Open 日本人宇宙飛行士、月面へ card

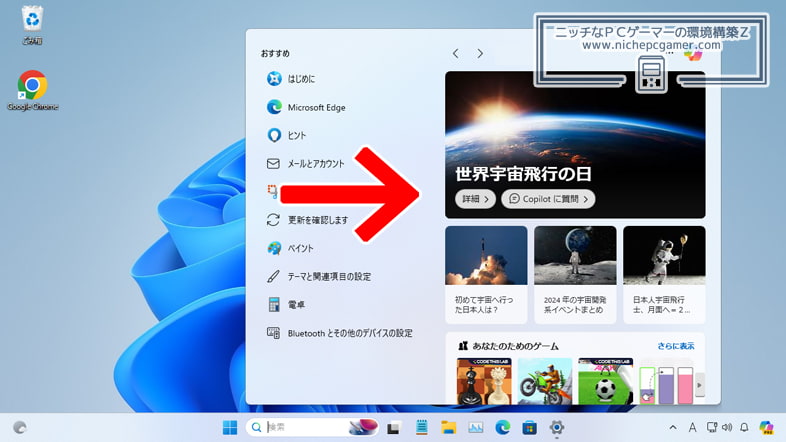[664, 275]
